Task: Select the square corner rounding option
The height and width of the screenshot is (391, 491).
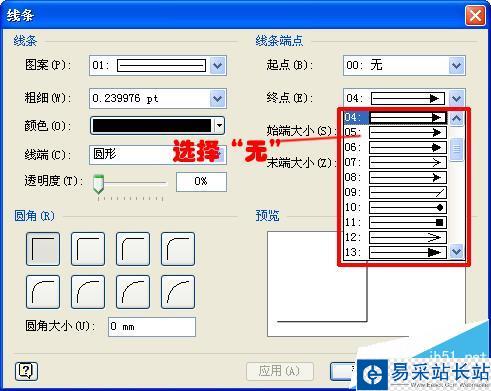Action: [43, 249]
